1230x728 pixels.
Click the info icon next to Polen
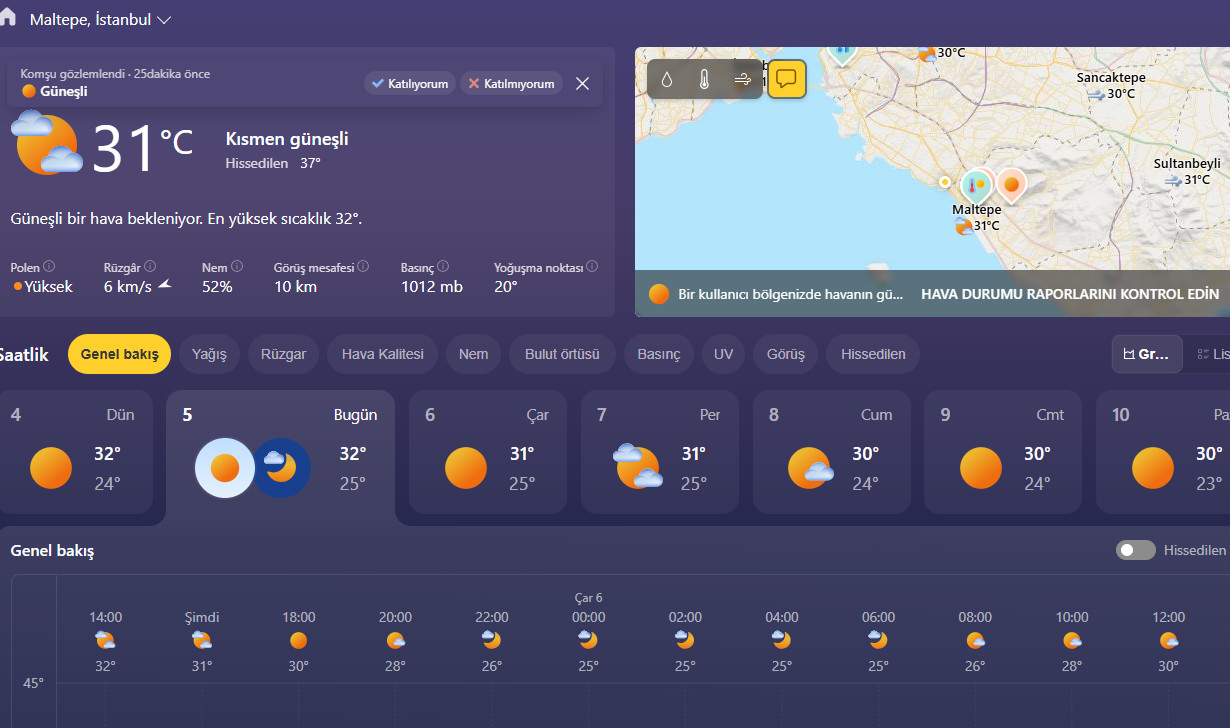[49, 267]
